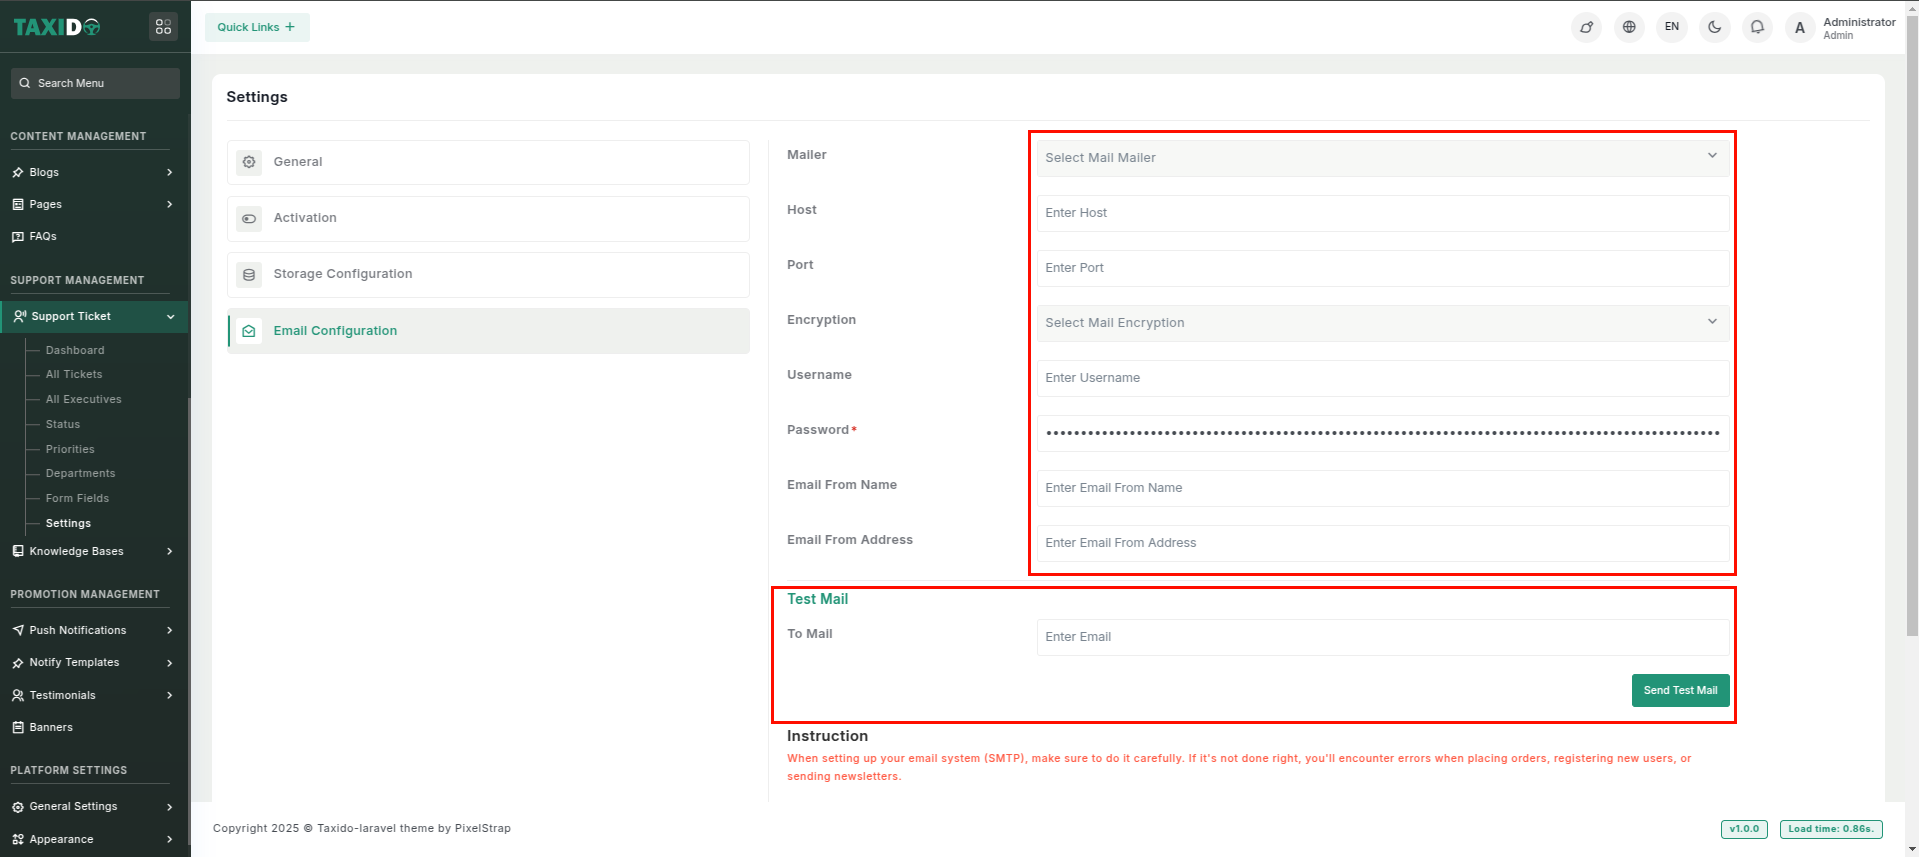Screen dimensions: 1919x857
Task: Click the Banners sidebar icon
Action: click(x=18, y=728)
